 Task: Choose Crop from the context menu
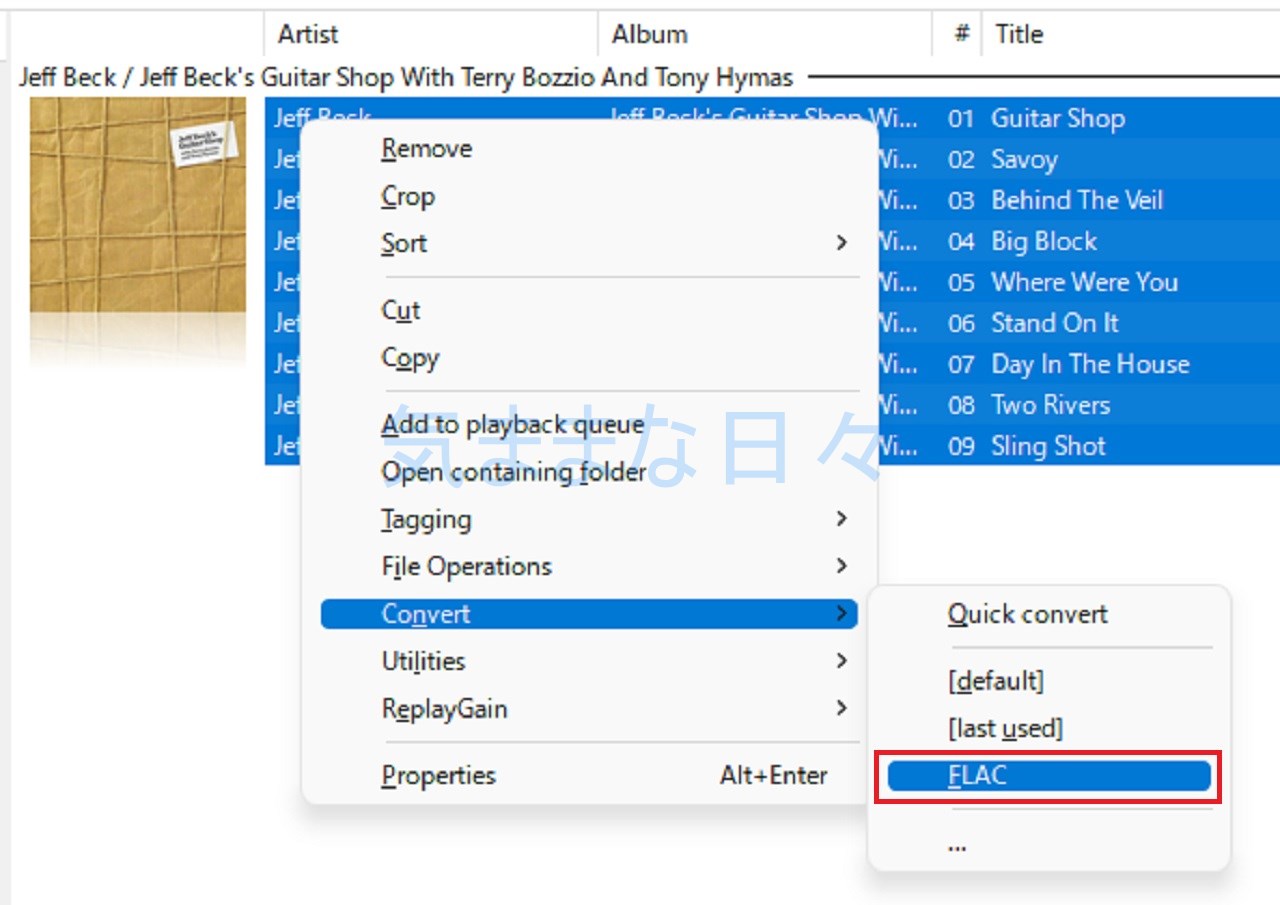pos(589,196)
